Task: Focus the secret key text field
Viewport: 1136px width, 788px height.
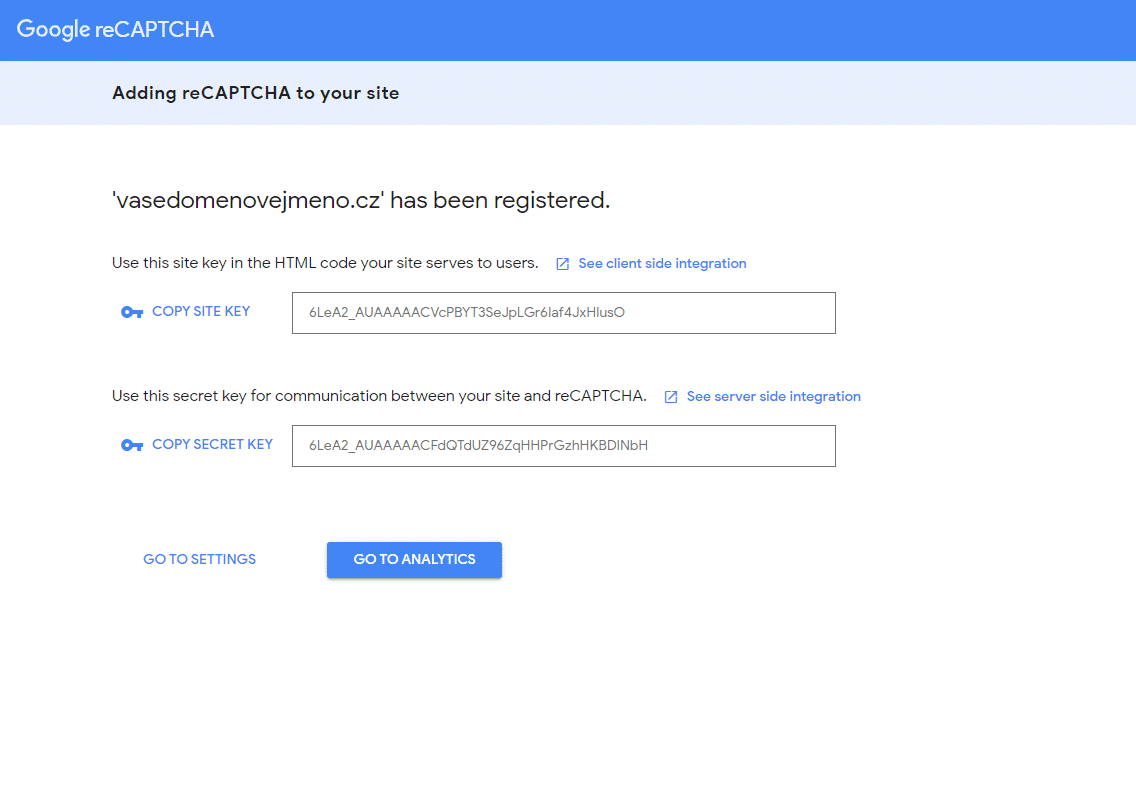Action: point(564,446)
